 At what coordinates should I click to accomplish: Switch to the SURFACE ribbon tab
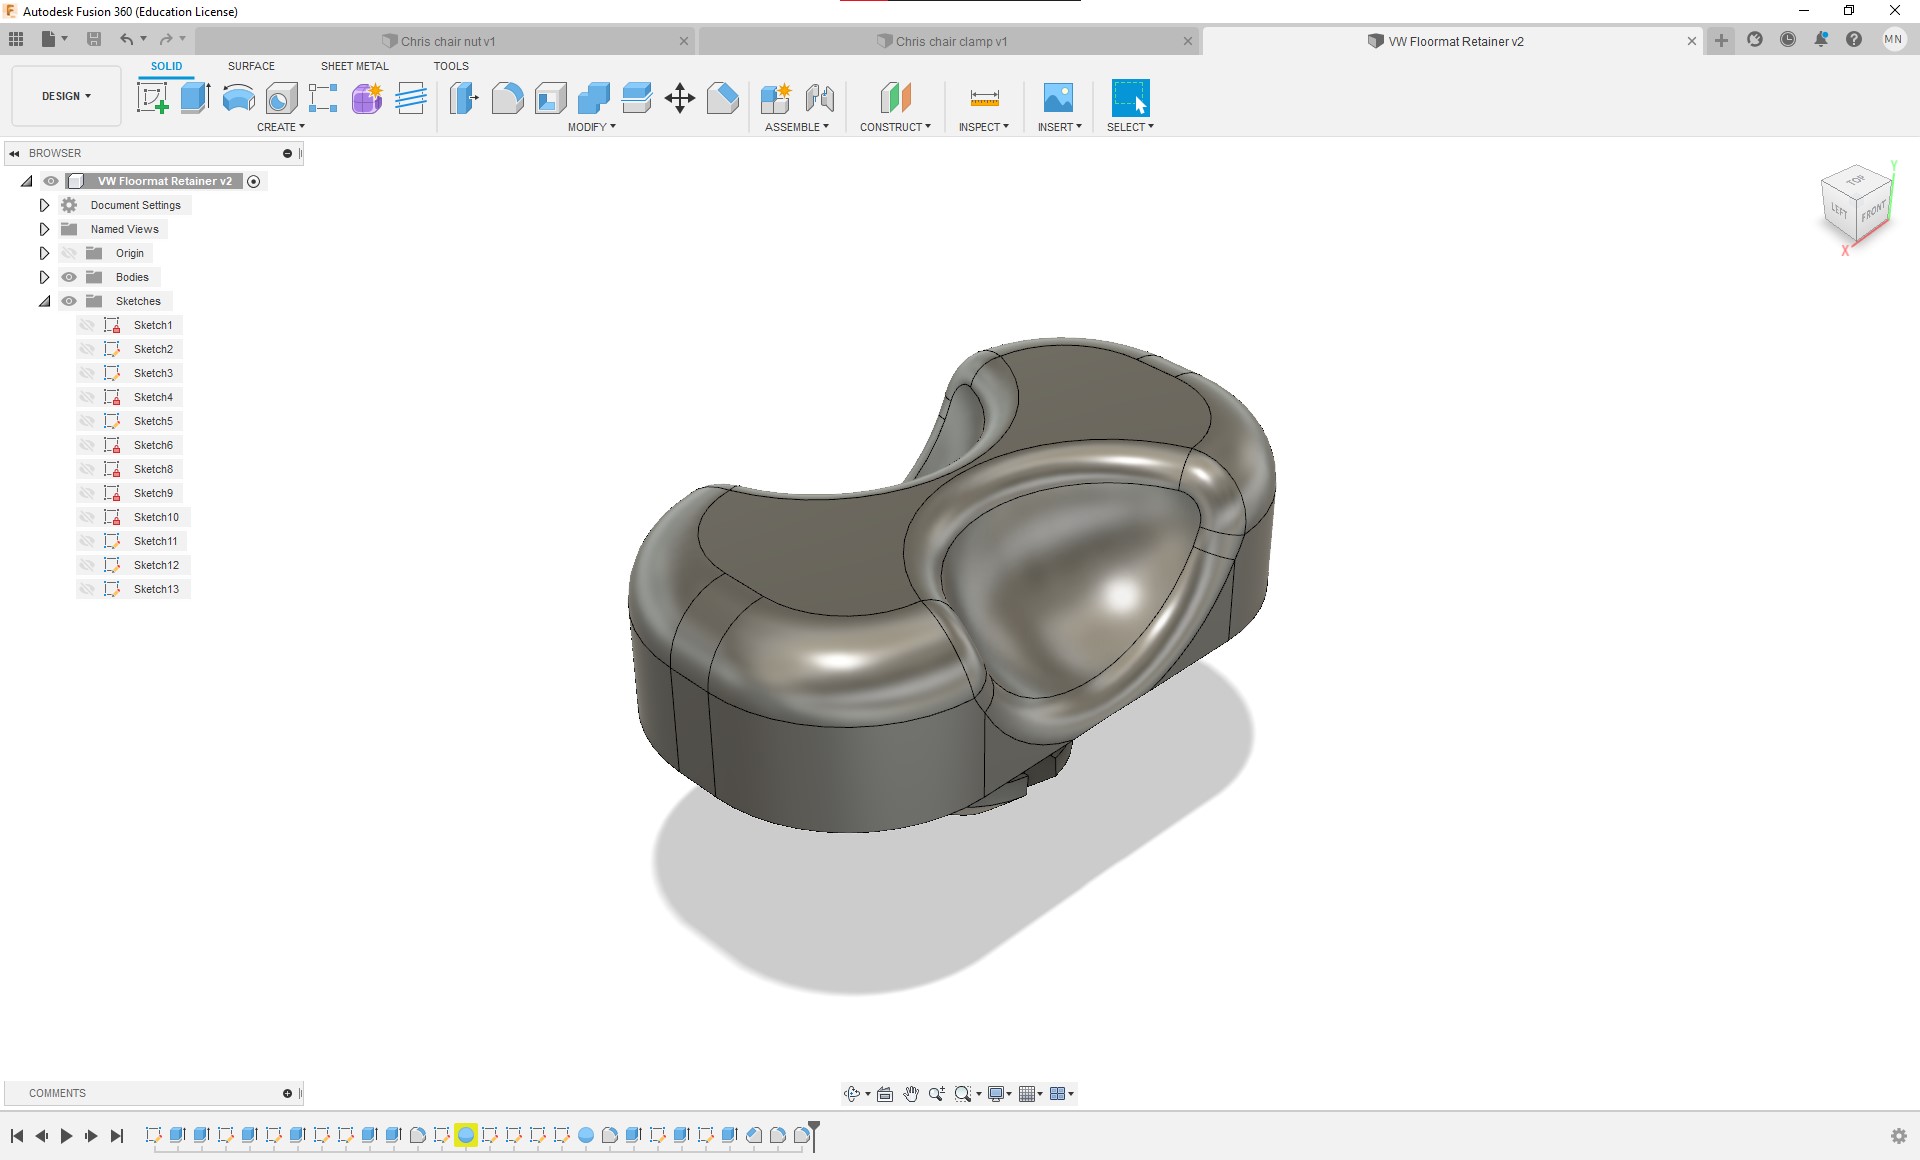pos(250,66)
